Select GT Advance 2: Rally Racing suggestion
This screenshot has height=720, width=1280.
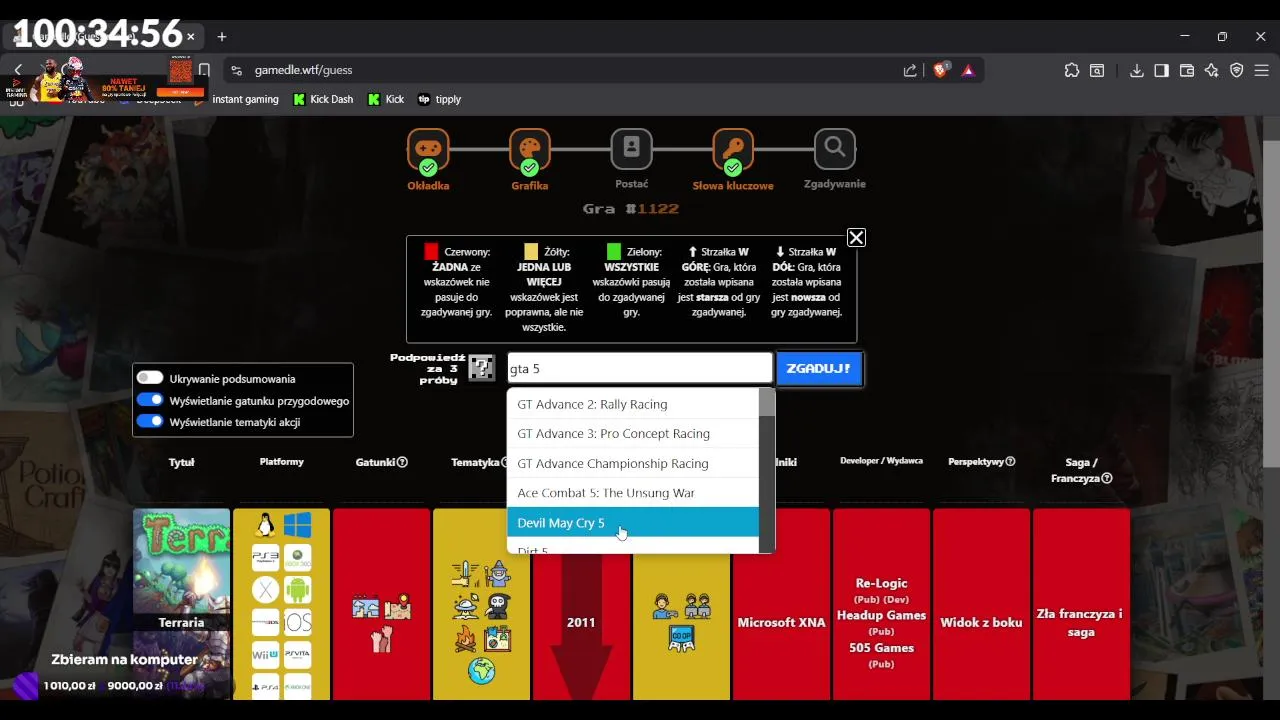click(633, 404)
